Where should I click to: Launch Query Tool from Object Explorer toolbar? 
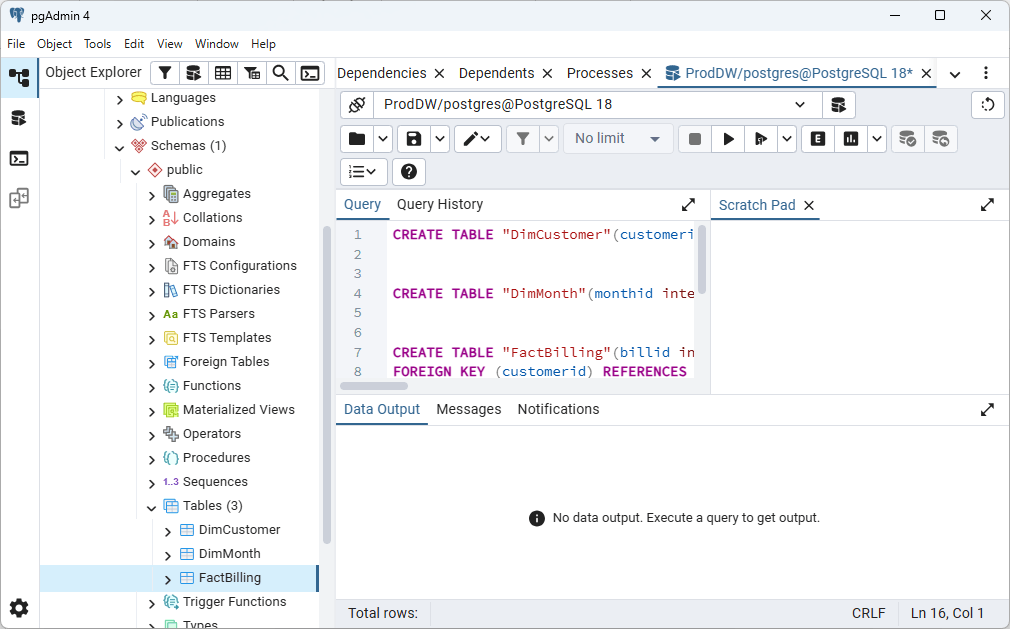193,73
